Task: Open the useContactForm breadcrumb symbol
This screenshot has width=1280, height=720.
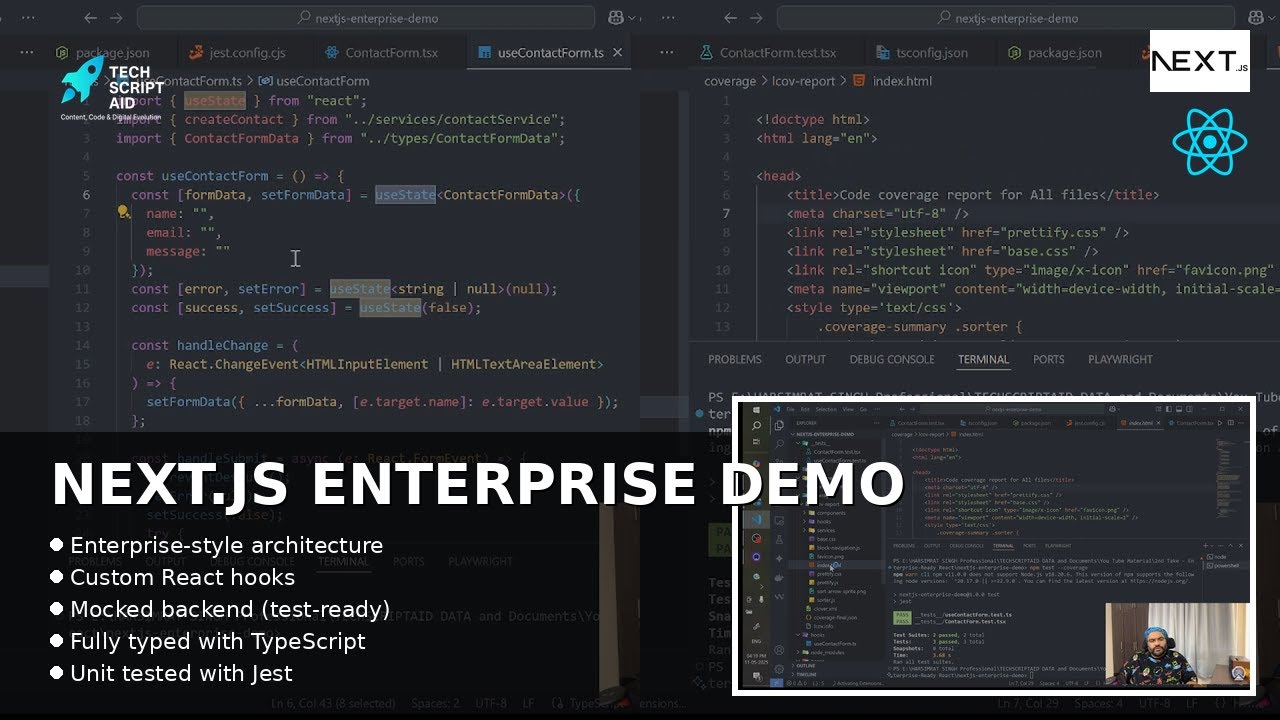Action: point(314,81)
